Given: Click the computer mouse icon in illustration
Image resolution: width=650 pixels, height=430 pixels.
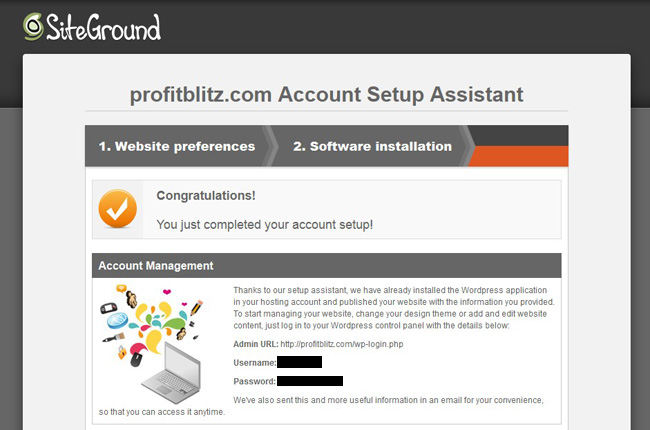Looking at the screenshot, I should (136, 359).
